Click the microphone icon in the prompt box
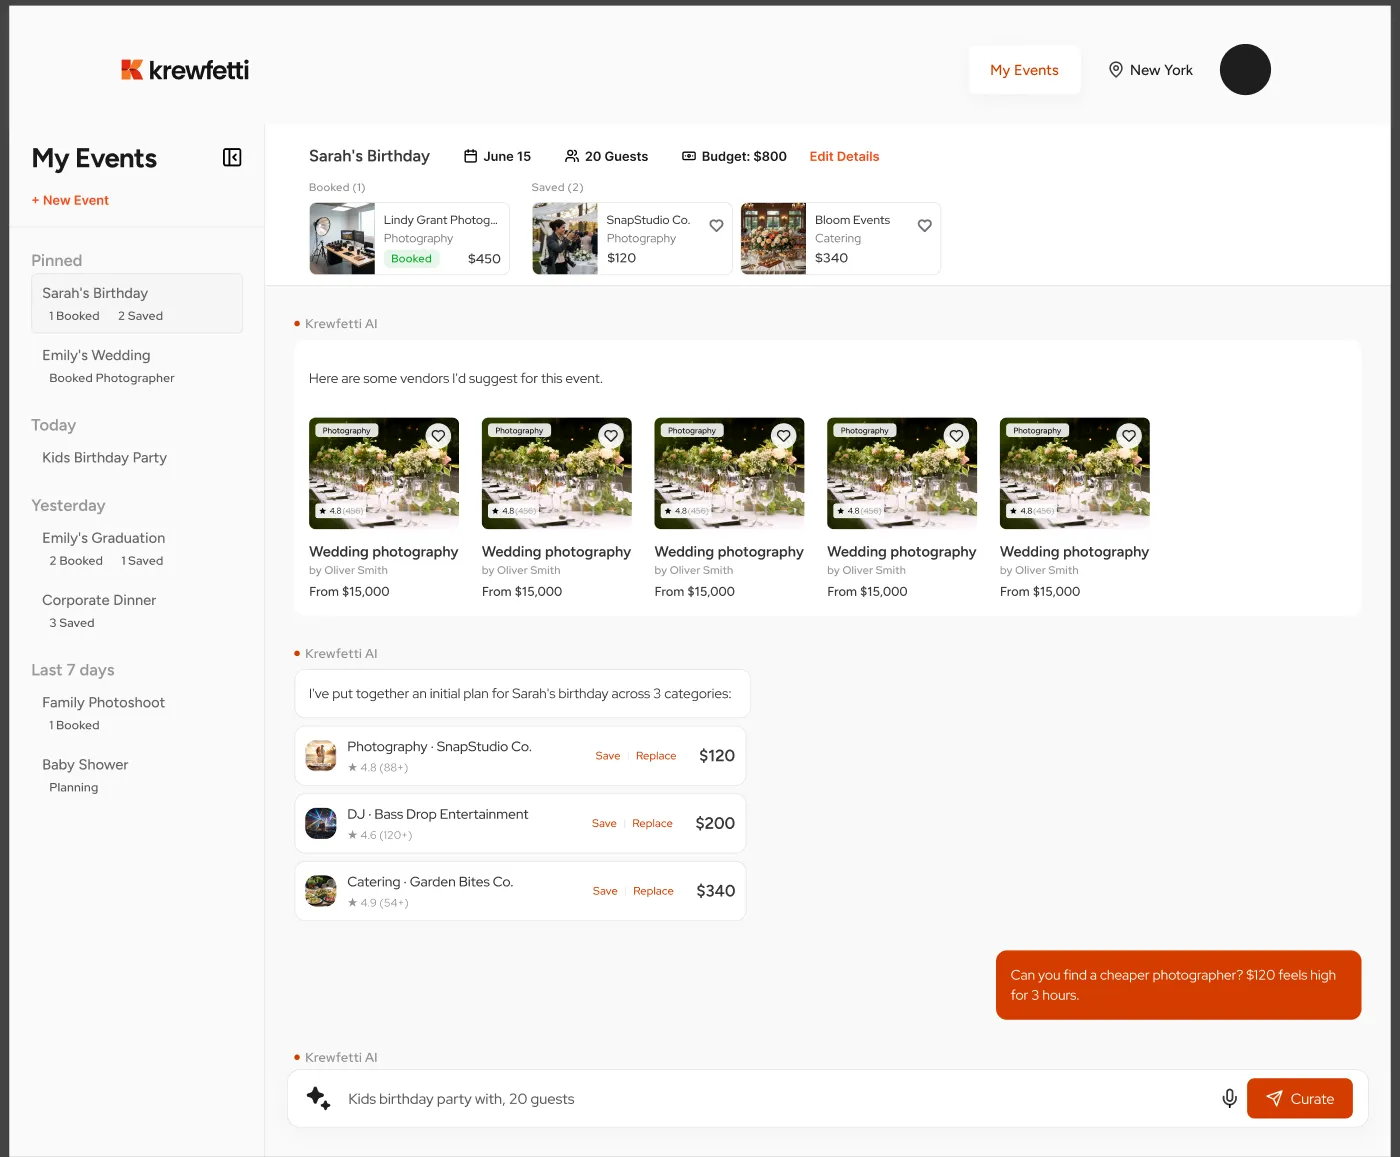Image resolution: width=1400 pixels, height=1157 pixels. tap(1230, 1098)
